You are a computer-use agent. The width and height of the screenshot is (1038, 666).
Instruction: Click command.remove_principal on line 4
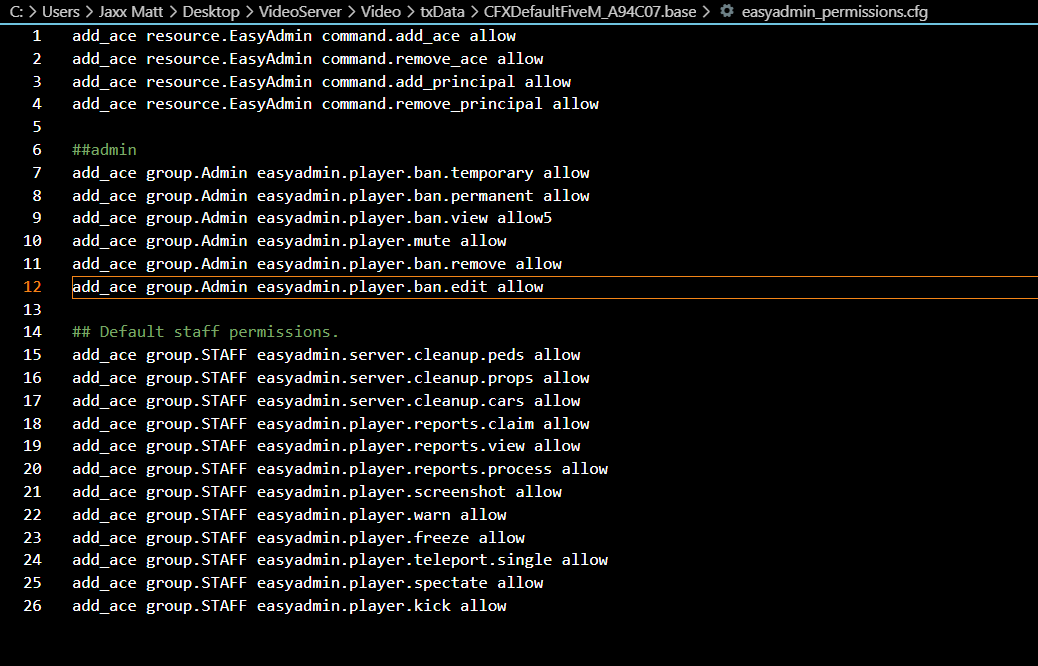[432, 104]
